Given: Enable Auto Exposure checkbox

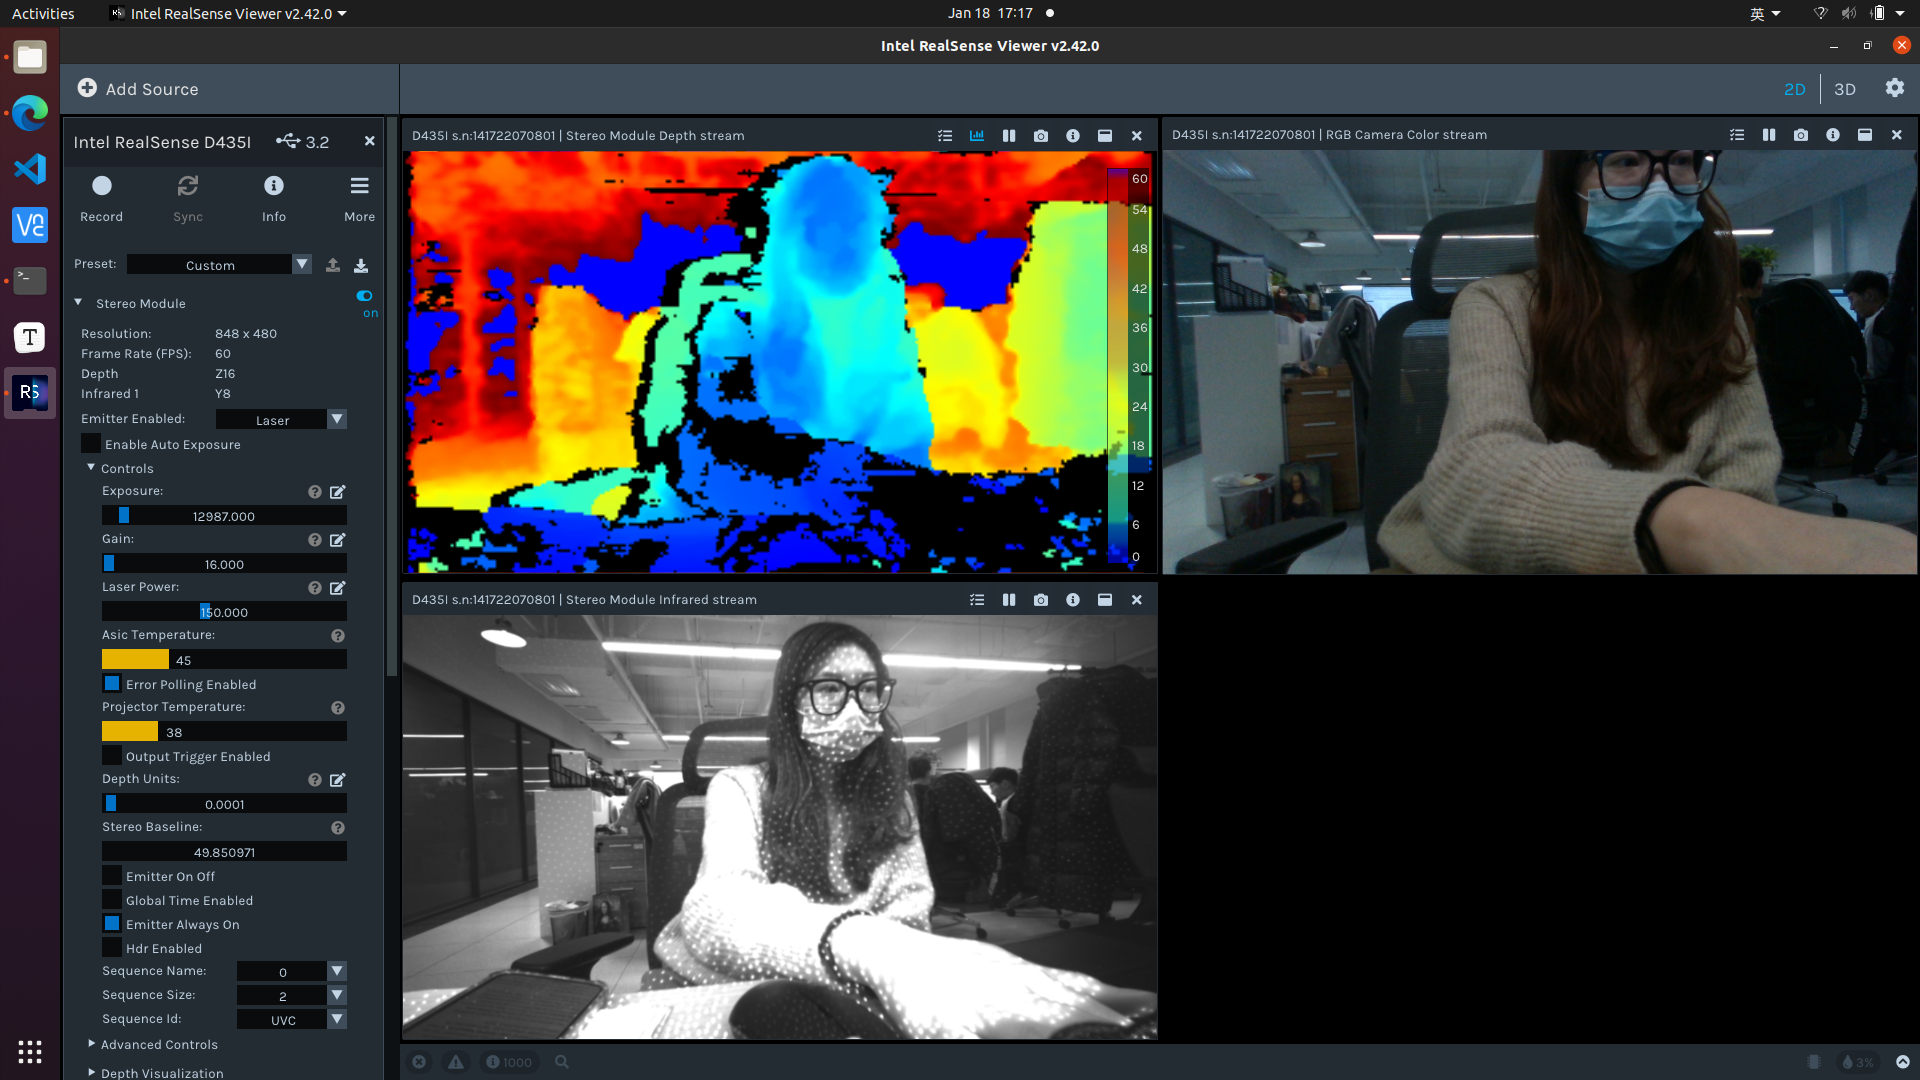Looking at the screenshot, I should coord(89,443).
